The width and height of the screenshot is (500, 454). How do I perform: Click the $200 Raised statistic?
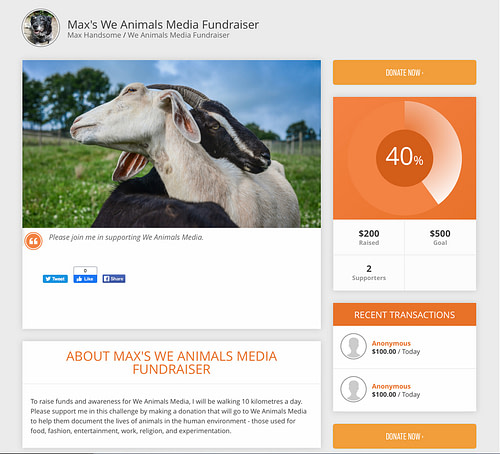coord(369,237)
